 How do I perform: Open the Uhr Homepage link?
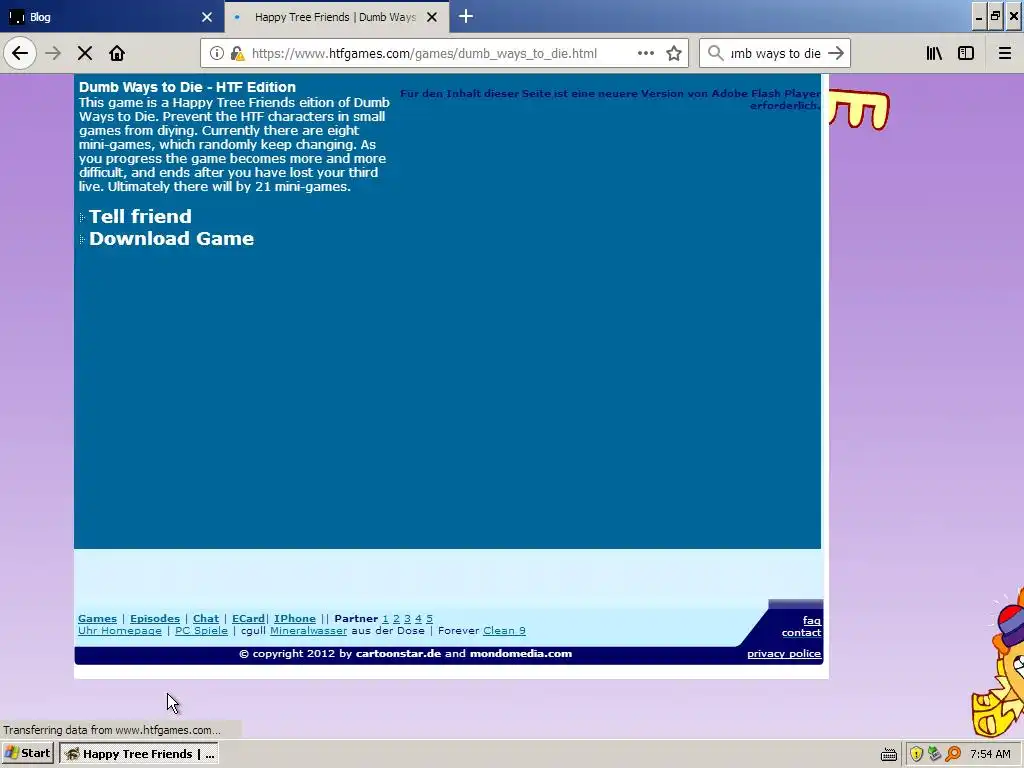pyautogui.click(x=120, y=631)
